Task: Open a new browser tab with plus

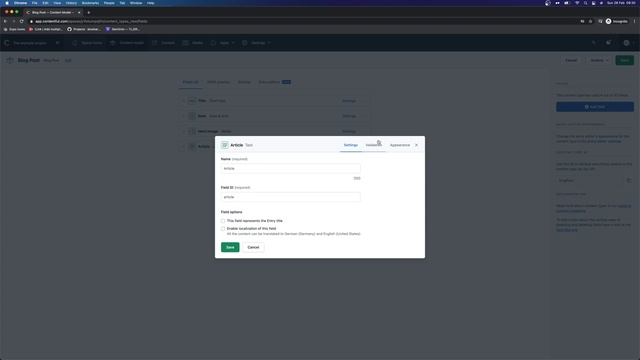Action: [89, 12]
